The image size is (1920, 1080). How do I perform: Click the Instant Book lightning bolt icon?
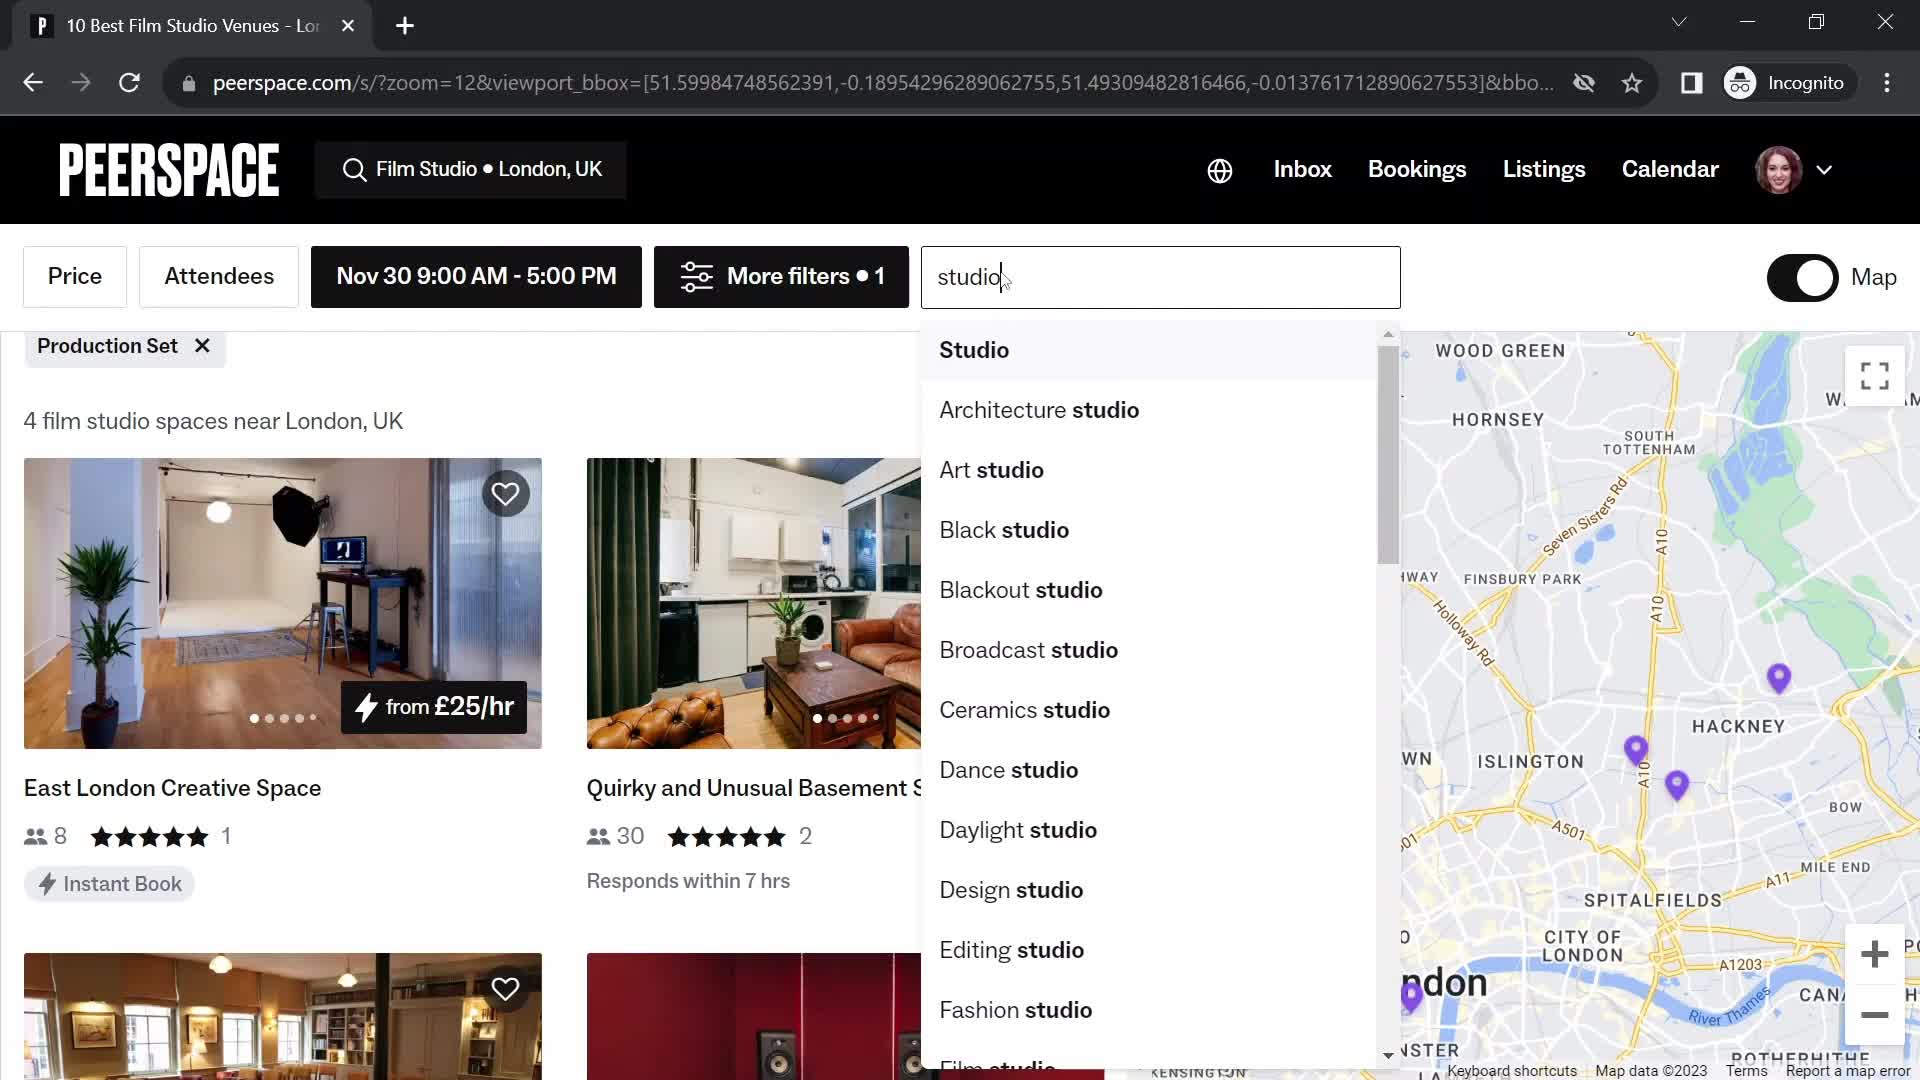(47, 884)
